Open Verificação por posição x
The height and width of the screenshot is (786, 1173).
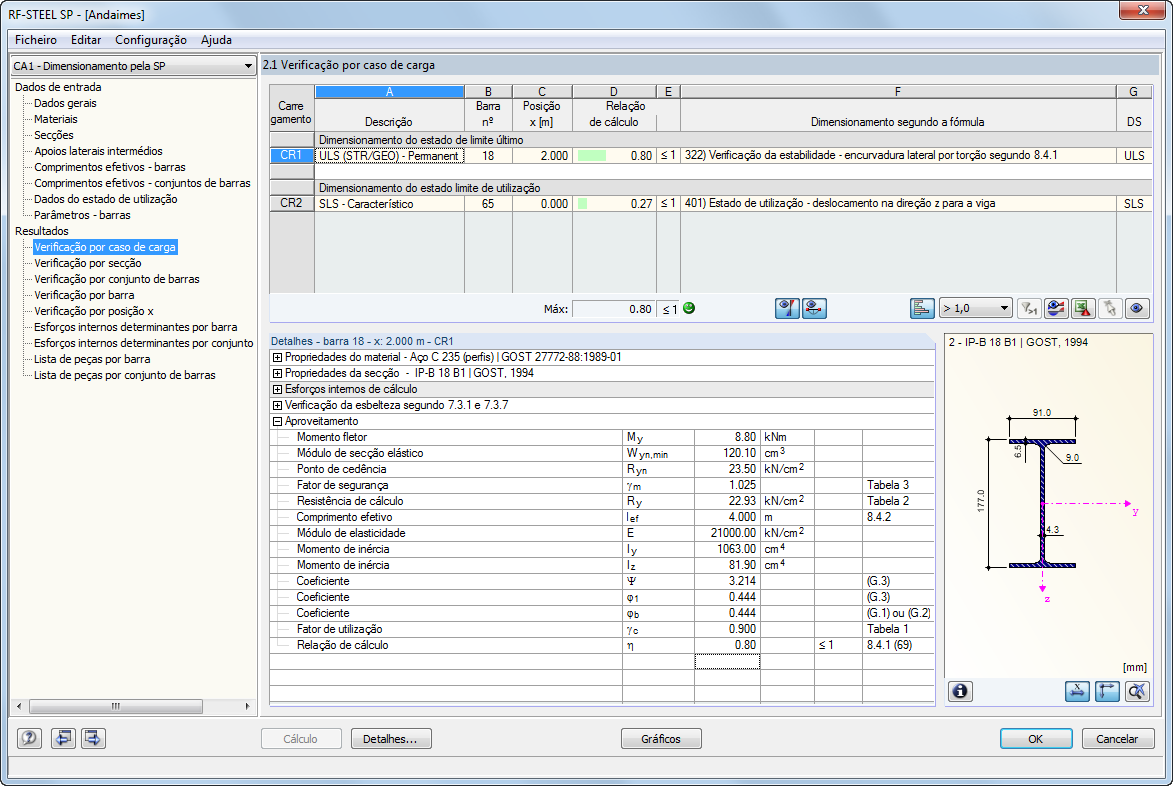tap(94, 311)
